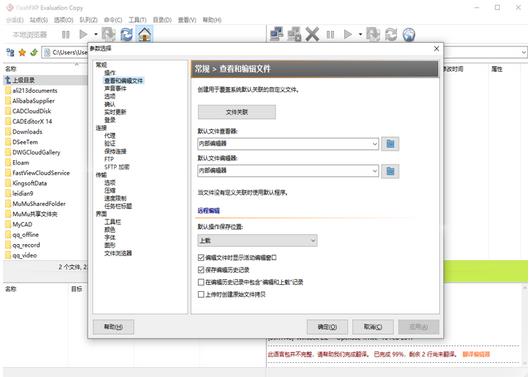The height and width of the screenshot is (377, 530).
Task: Click the right pane play transfer icon
Action: [348, 34]
